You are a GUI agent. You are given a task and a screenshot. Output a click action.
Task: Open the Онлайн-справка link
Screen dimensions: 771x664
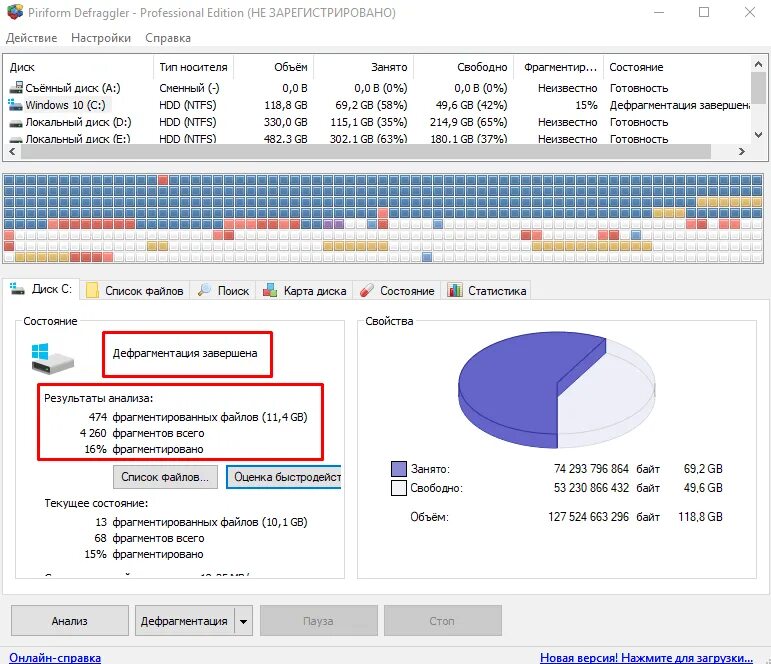pos(55,657)
